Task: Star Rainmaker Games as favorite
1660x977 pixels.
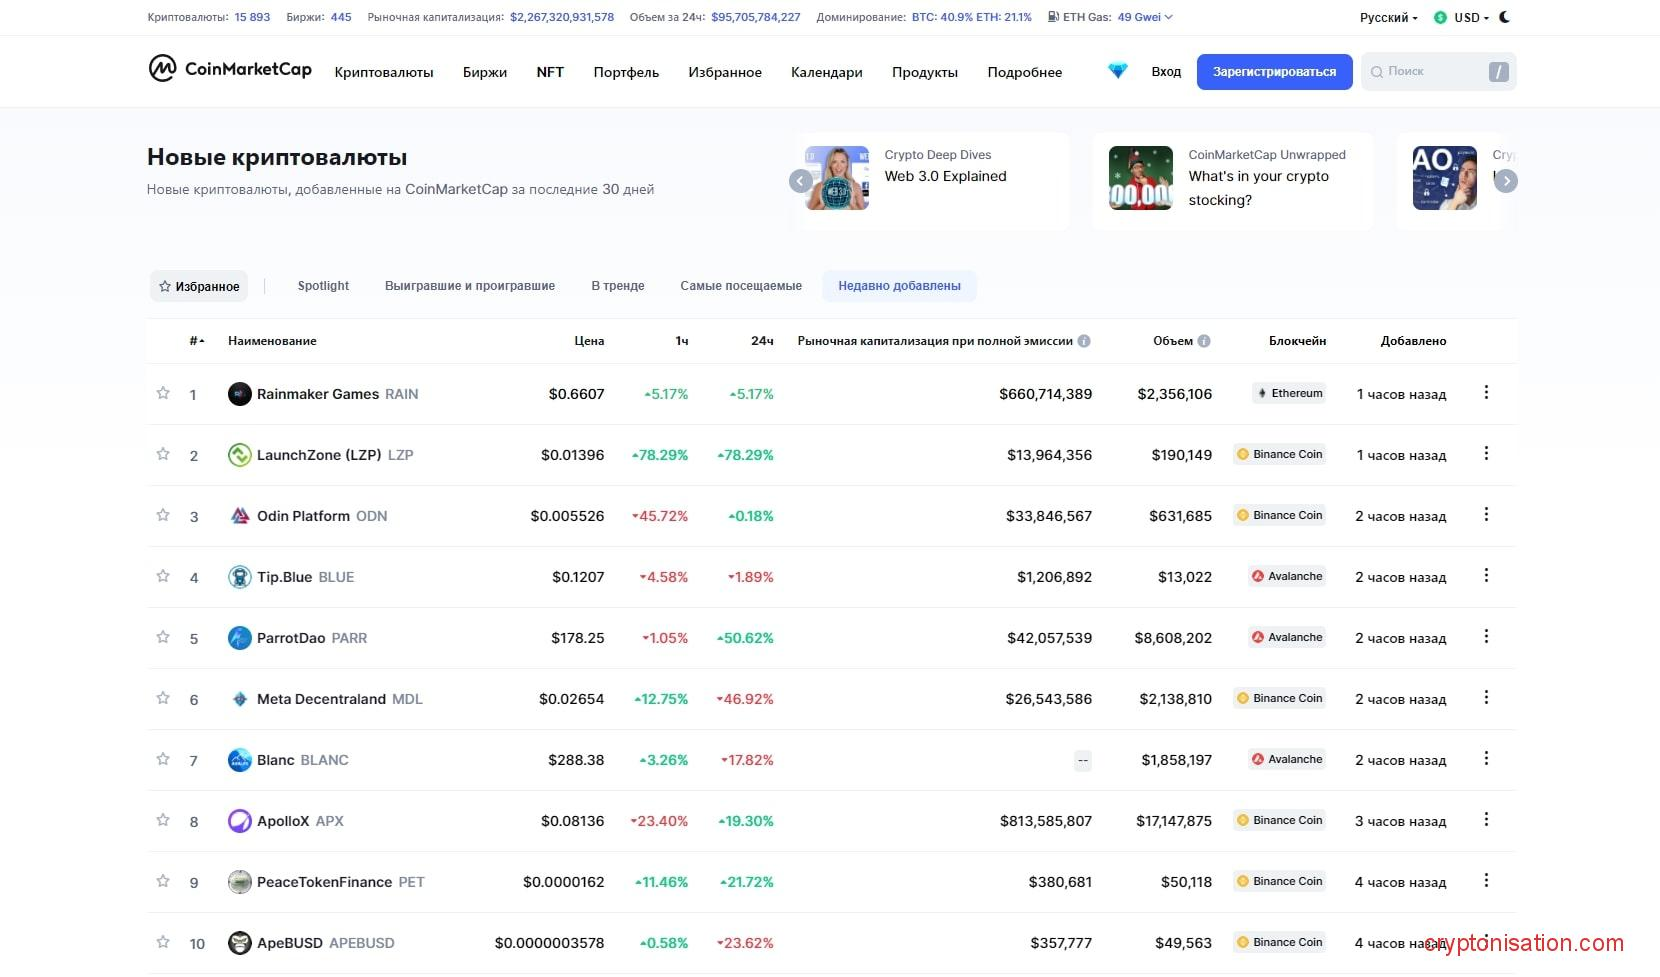Action: [x=163, y=393]
